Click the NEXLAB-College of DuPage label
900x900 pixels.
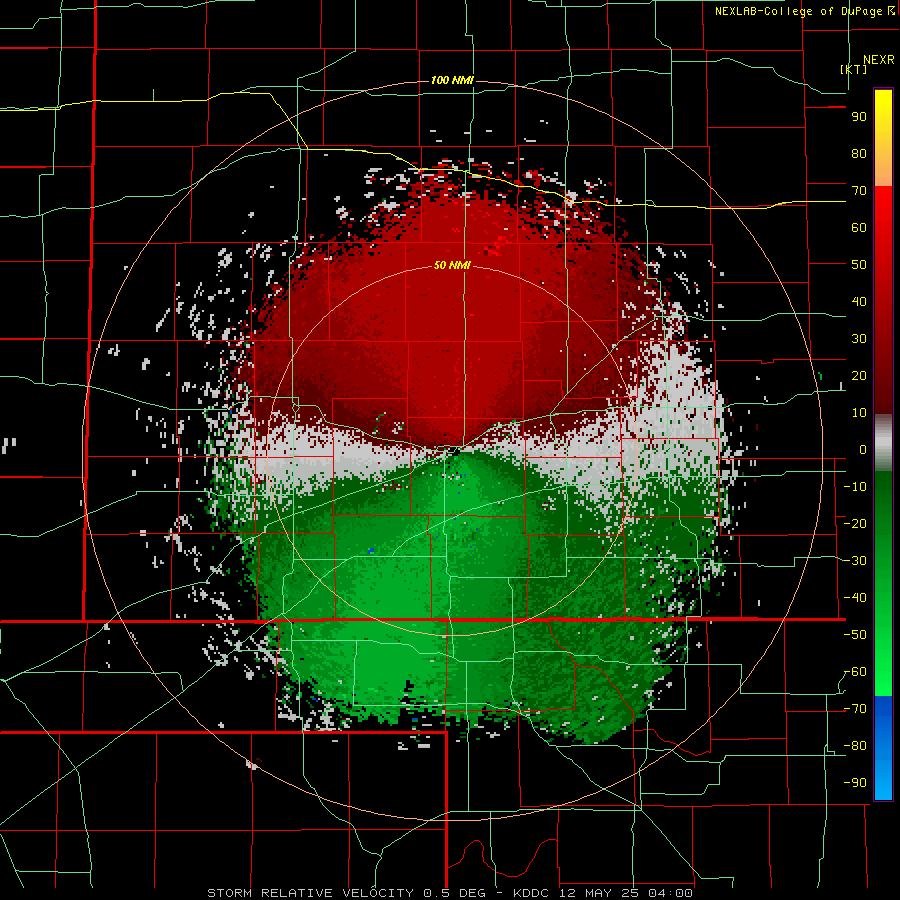(805, 11)
